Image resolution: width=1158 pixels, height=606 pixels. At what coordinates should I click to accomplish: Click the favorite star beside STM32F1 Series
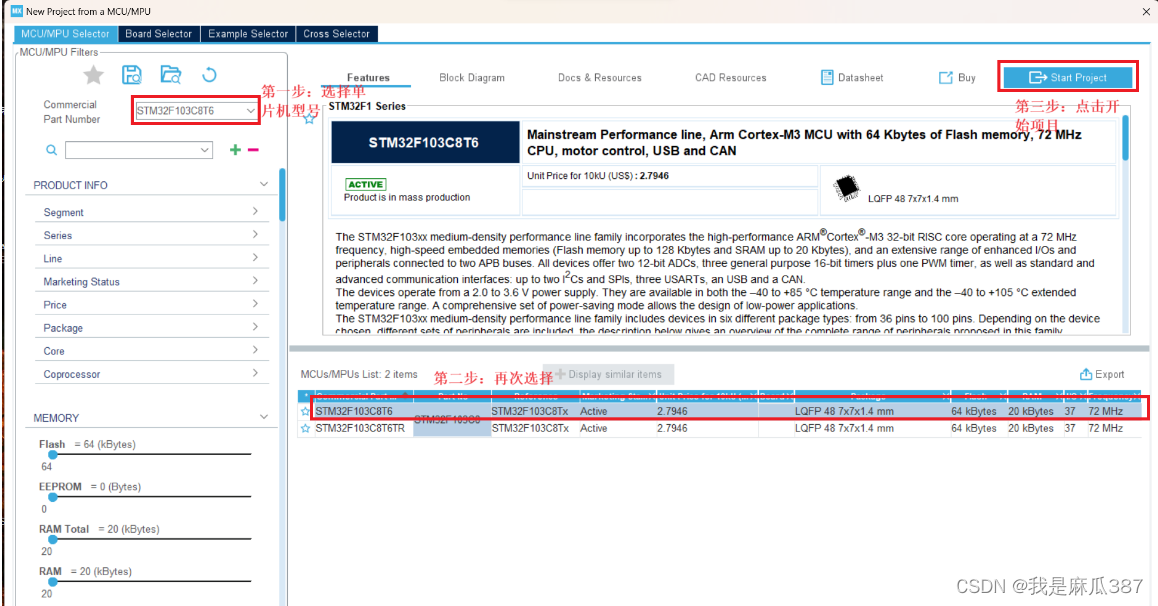coord(309,118)
